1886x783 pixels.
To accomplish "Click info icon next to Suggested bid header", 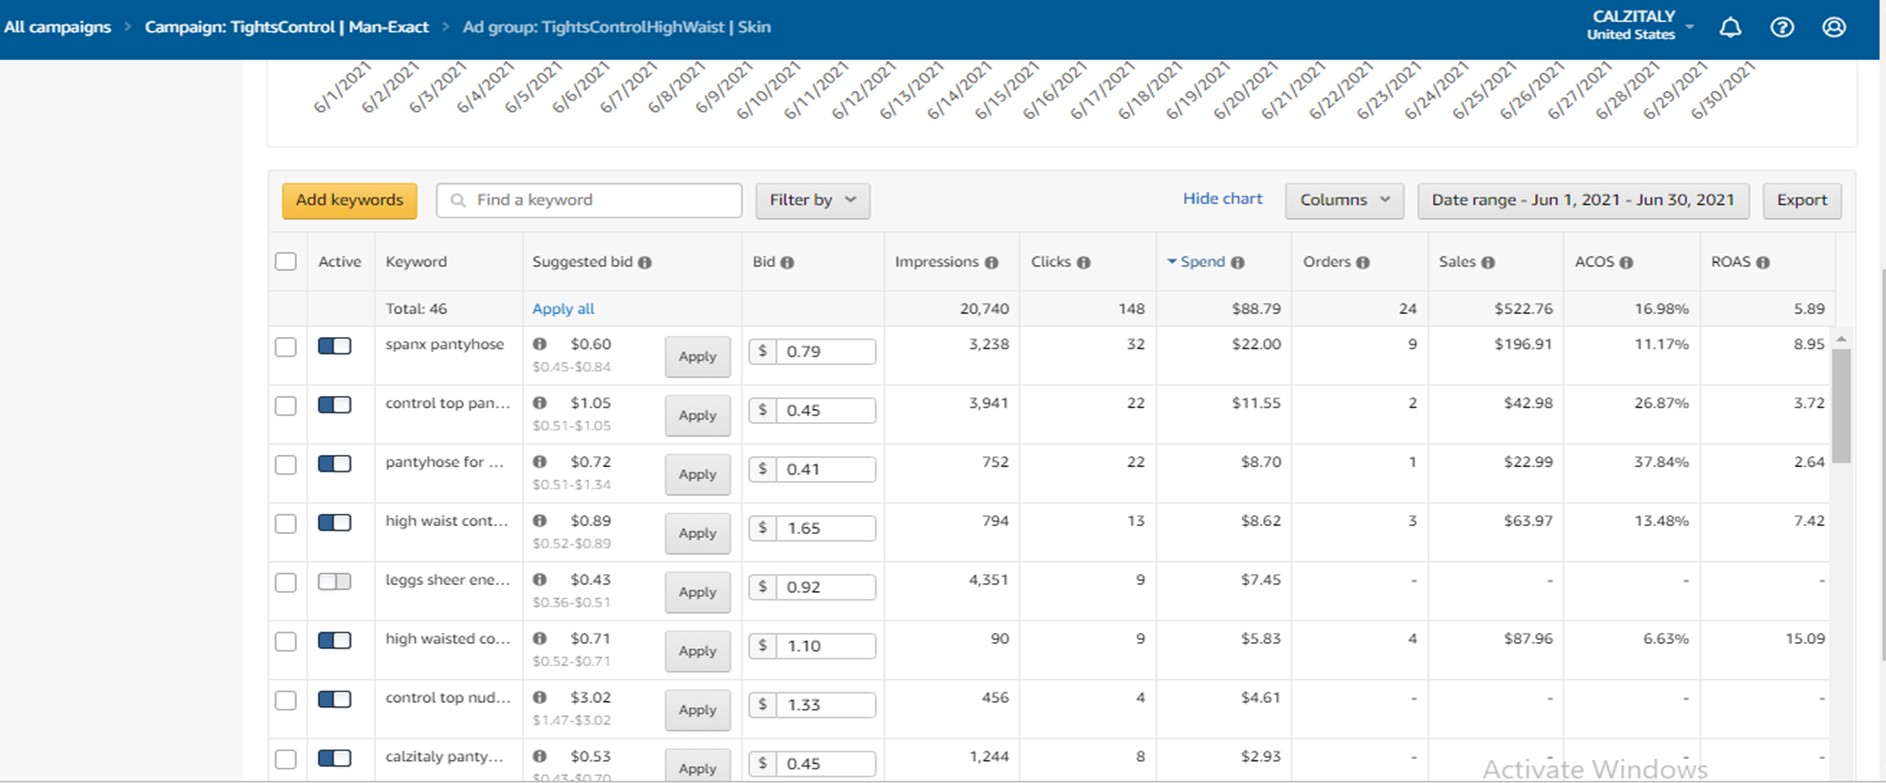I will 645,262.
